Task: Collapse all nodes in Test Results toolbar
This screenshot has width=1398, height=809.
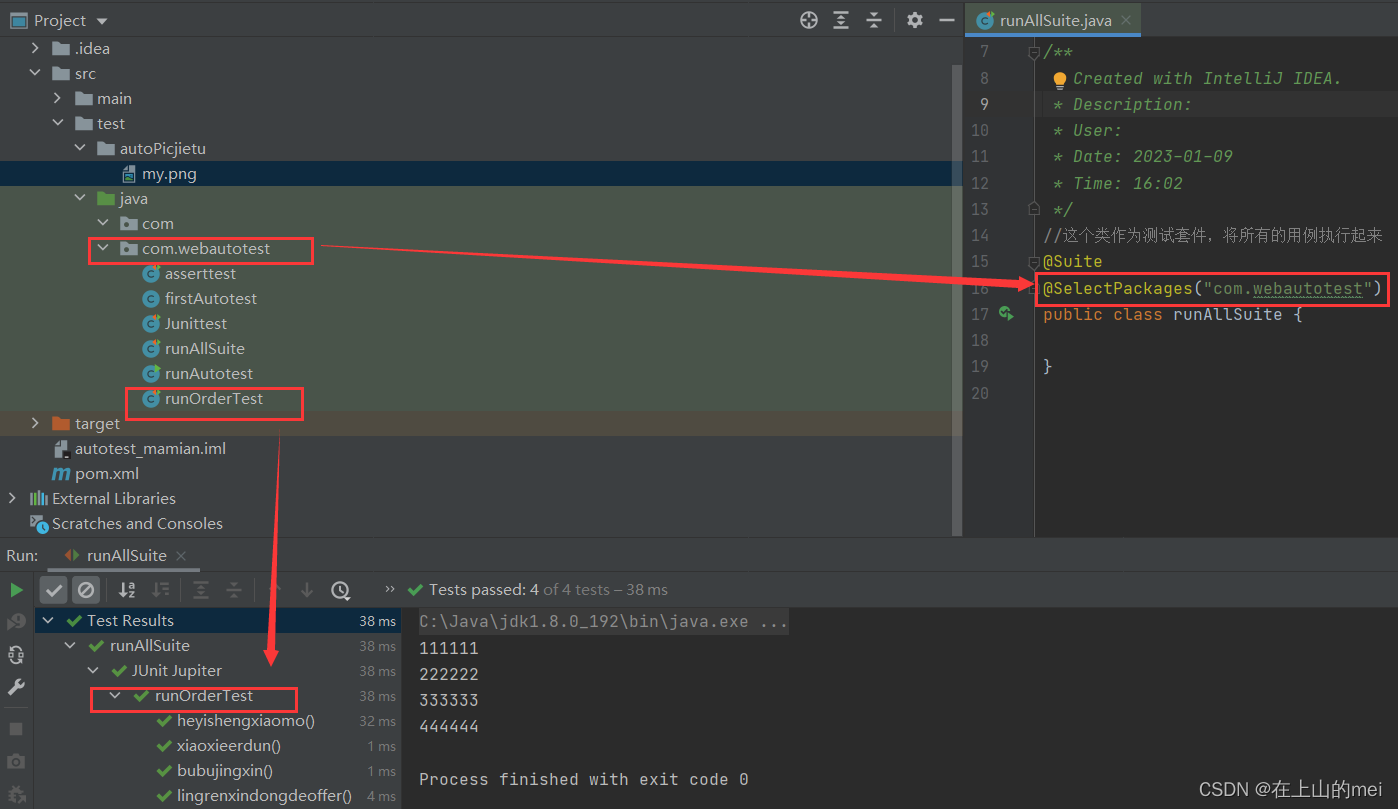Action: tap(234, 589)
